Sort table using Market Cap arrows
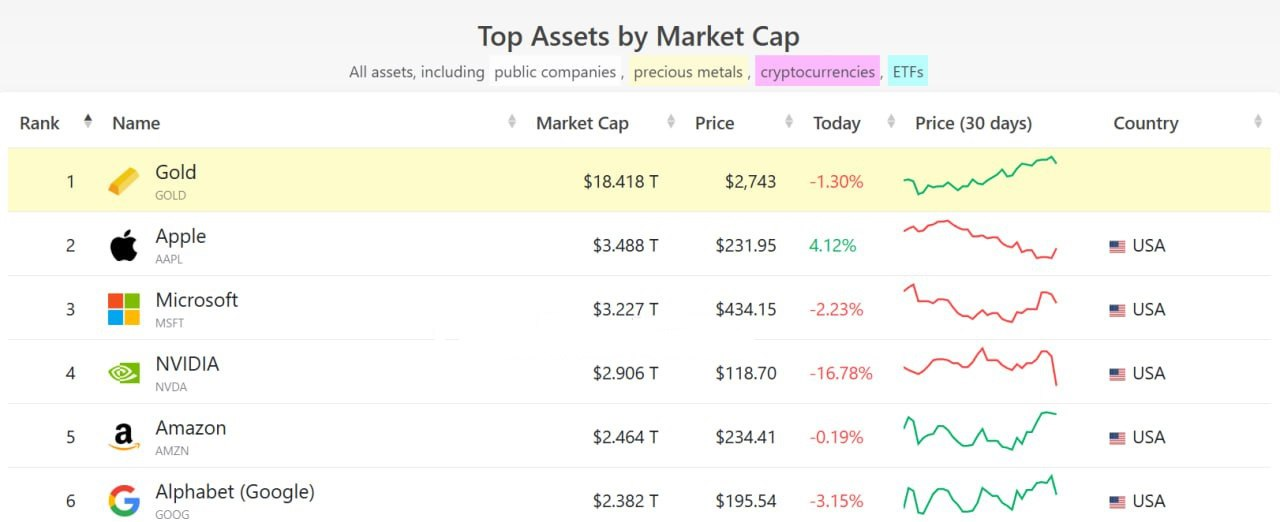The height and width of the screenshot is (522, 1280). [x=670, y=122]
